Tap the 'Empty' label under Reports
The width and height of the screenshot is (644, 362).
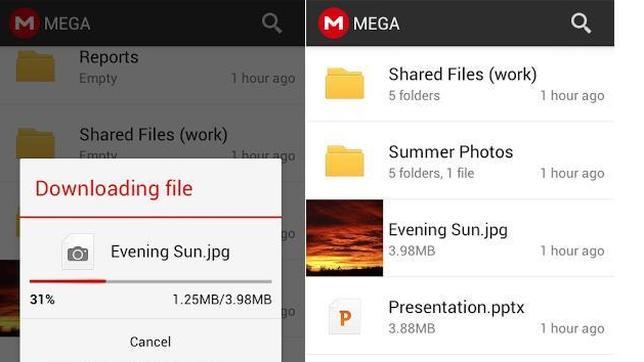98,78
